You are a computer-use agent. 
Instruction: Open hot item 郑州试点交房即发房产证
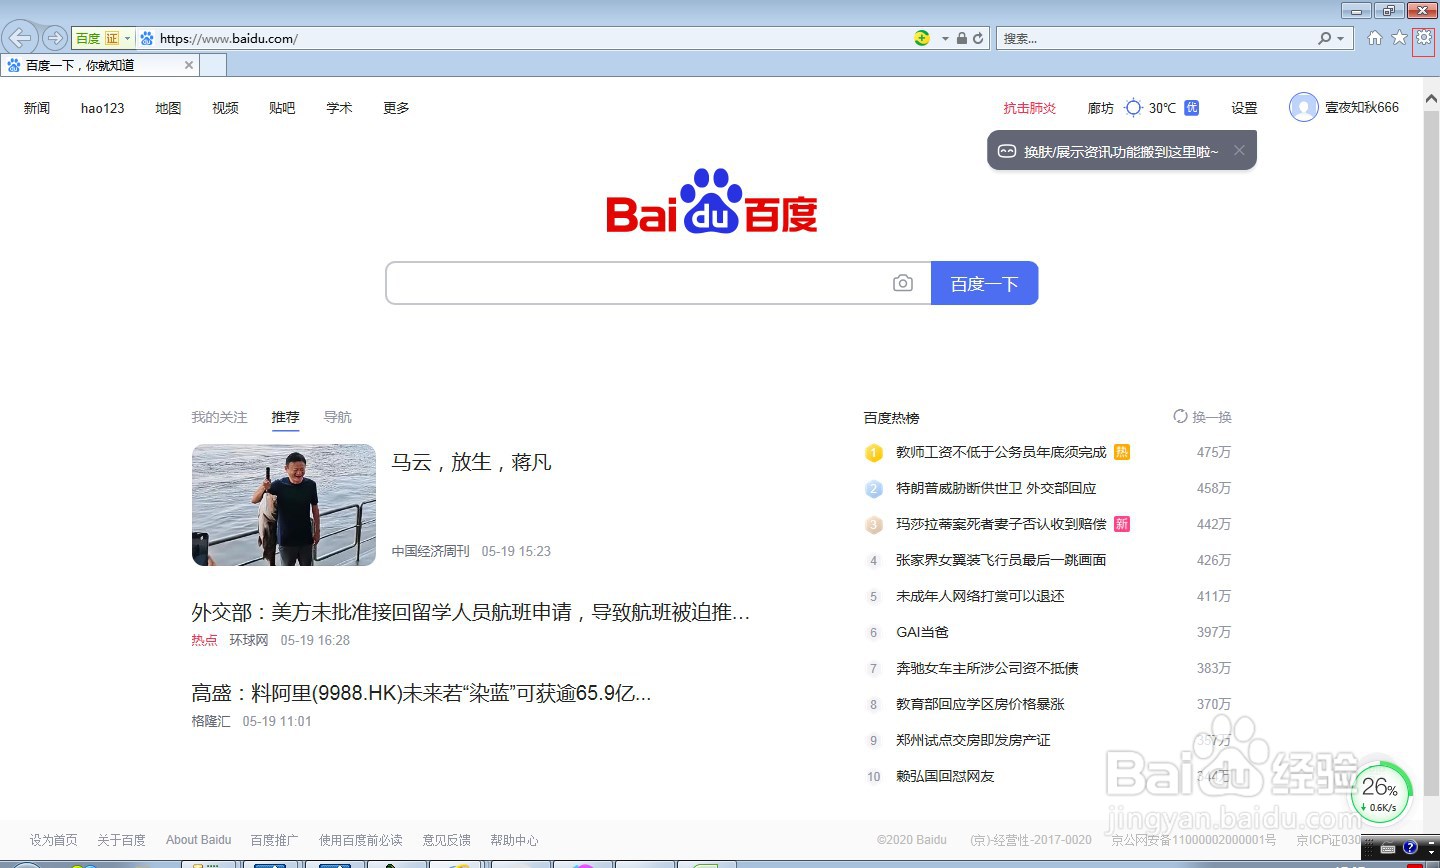click(x=973, y=740)
